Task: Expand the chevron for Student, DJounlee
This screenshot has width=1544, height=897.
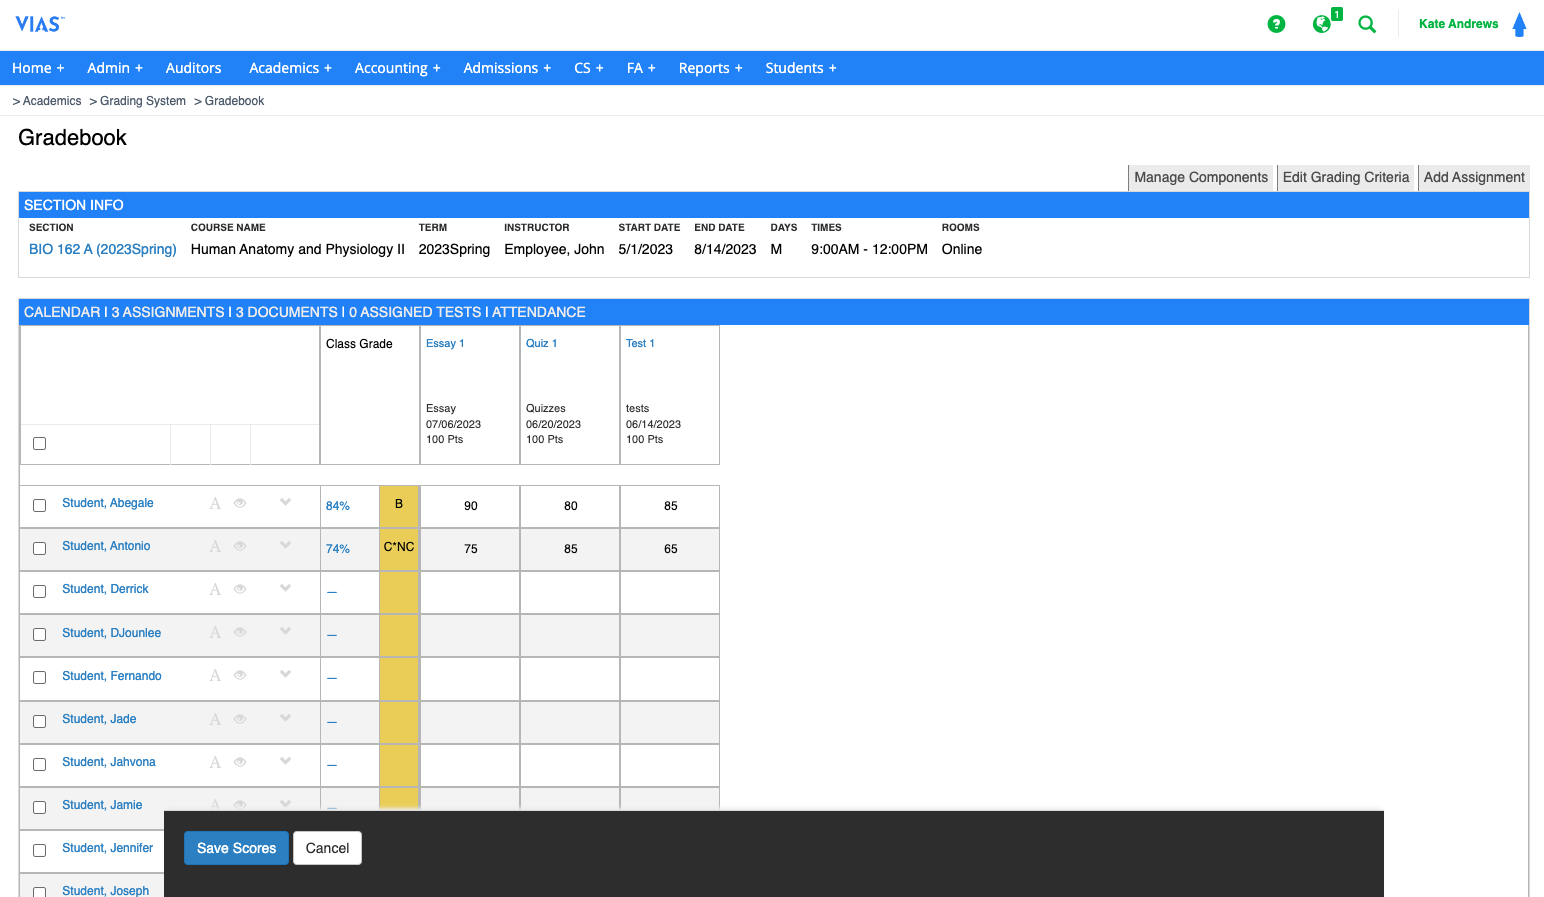Action: [286, 631]
